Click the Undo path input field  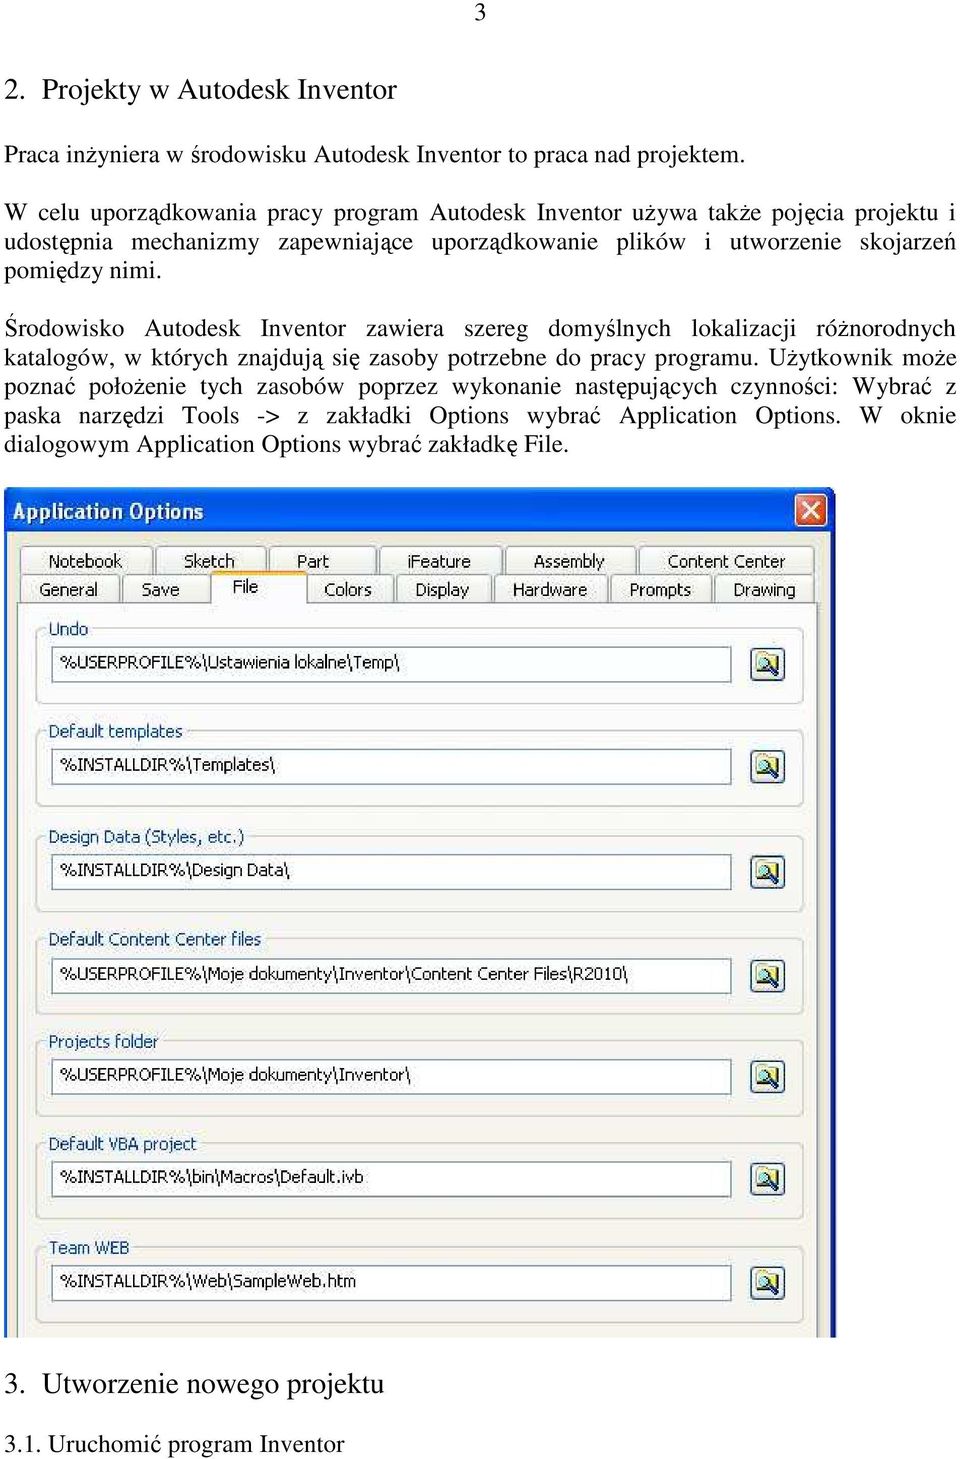(x=391, y=663)
